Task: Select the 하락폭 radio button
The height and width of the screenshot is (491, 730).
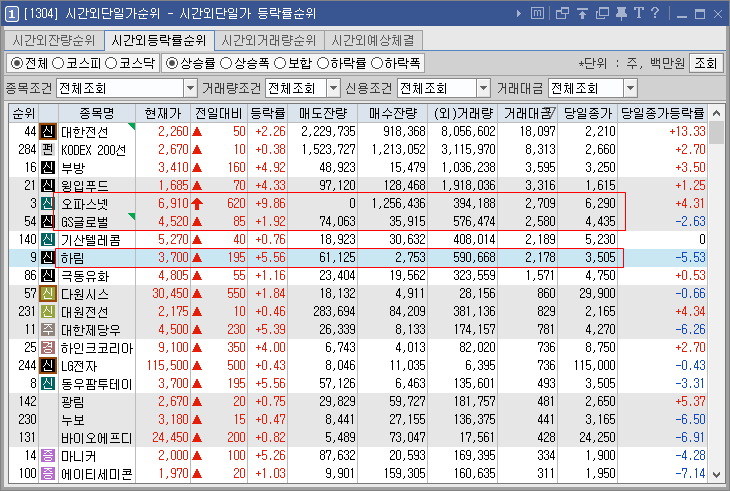Action: (x=377, y=63)
